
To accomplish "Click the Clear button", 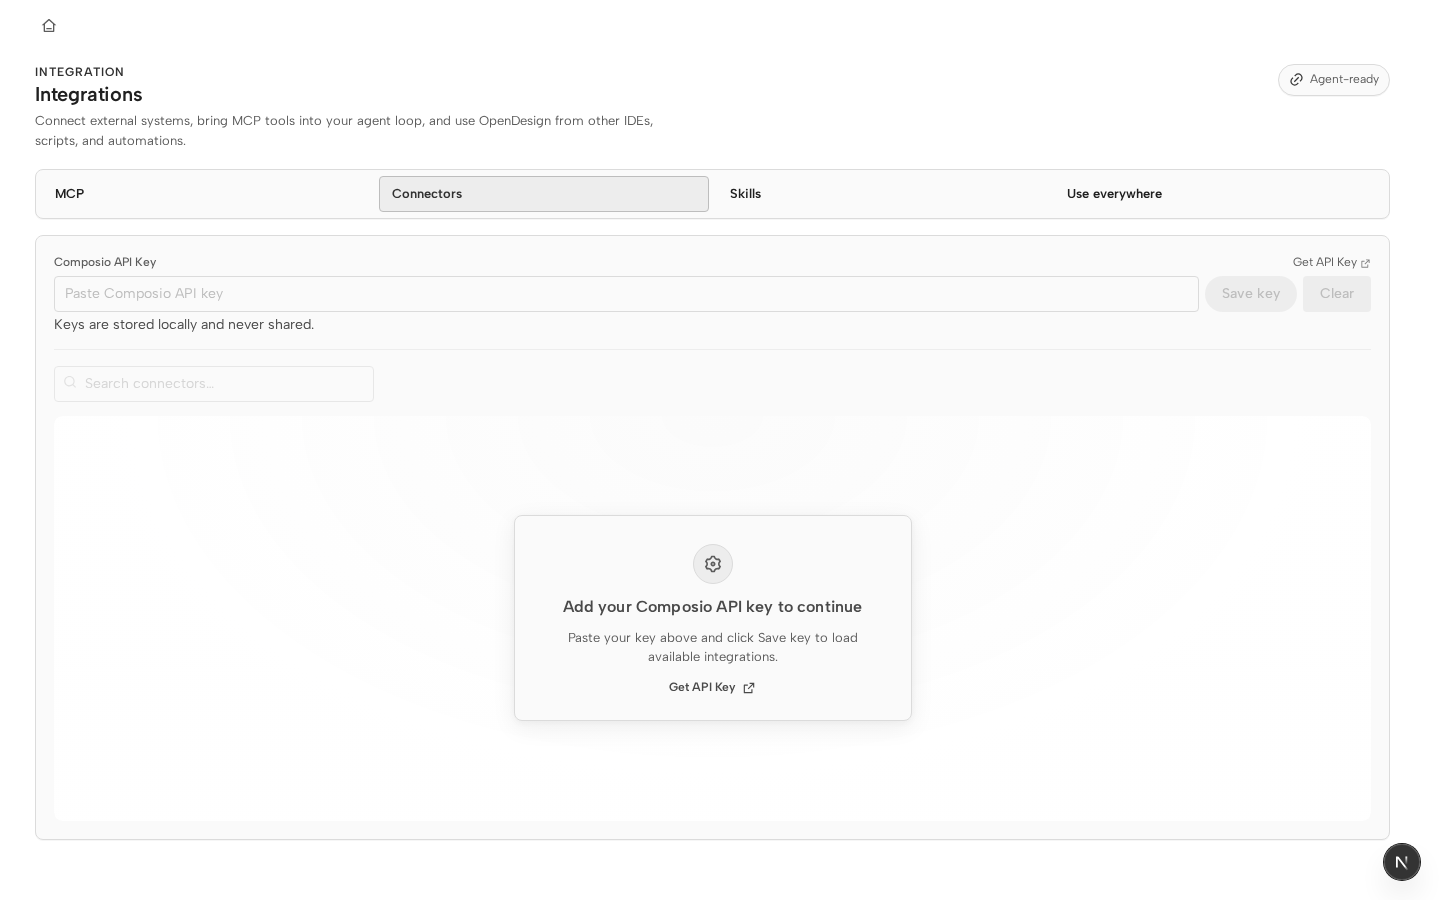I will click(x=1337, y=294).
